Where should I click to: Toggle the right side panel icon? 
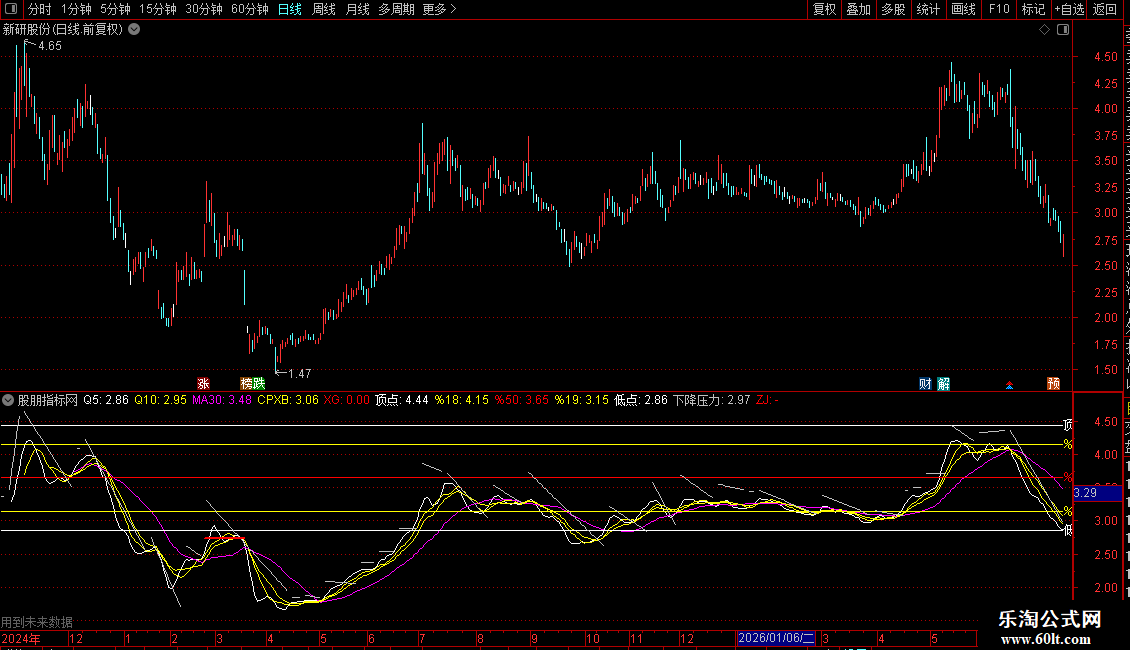(1063, 30)
